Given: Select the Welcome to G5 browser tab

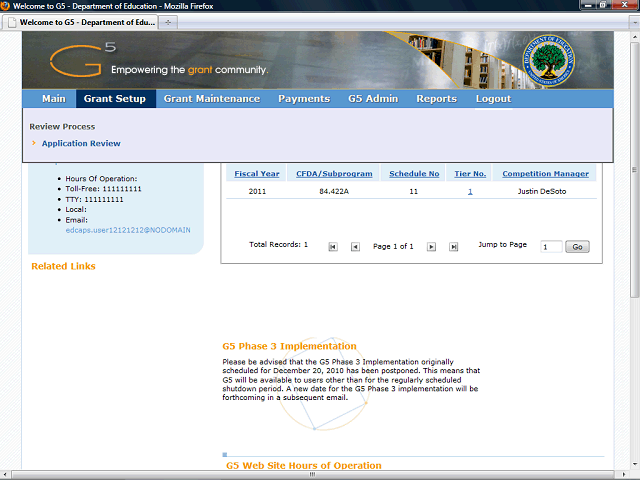Looking at the screenshot, I should (x=81, y=22).
